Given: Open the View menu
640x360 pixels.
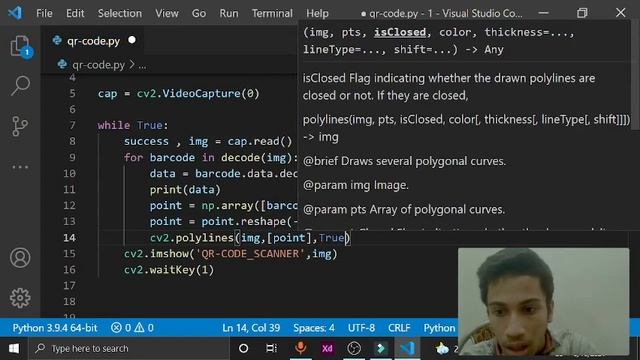Looking at the screenshot, I should (167, 13).
